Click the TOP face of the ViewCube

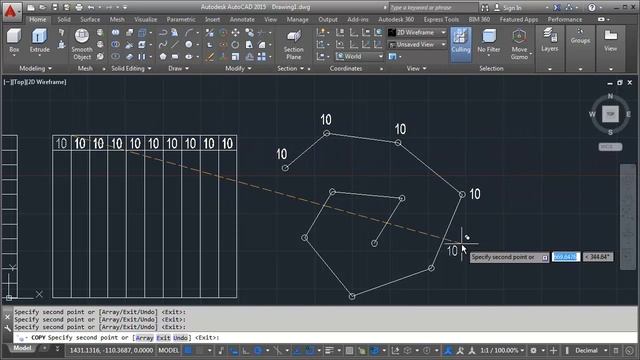click(610, 114)
